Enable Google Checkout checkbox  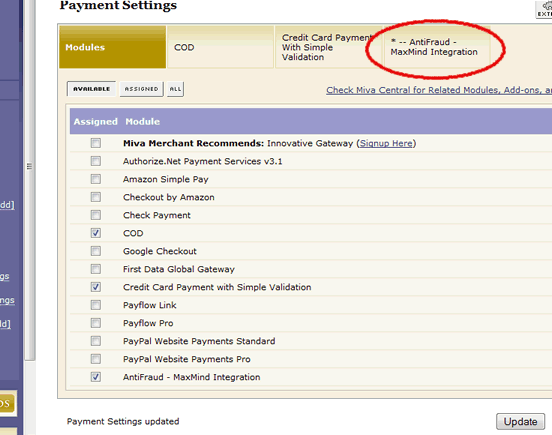95,251
